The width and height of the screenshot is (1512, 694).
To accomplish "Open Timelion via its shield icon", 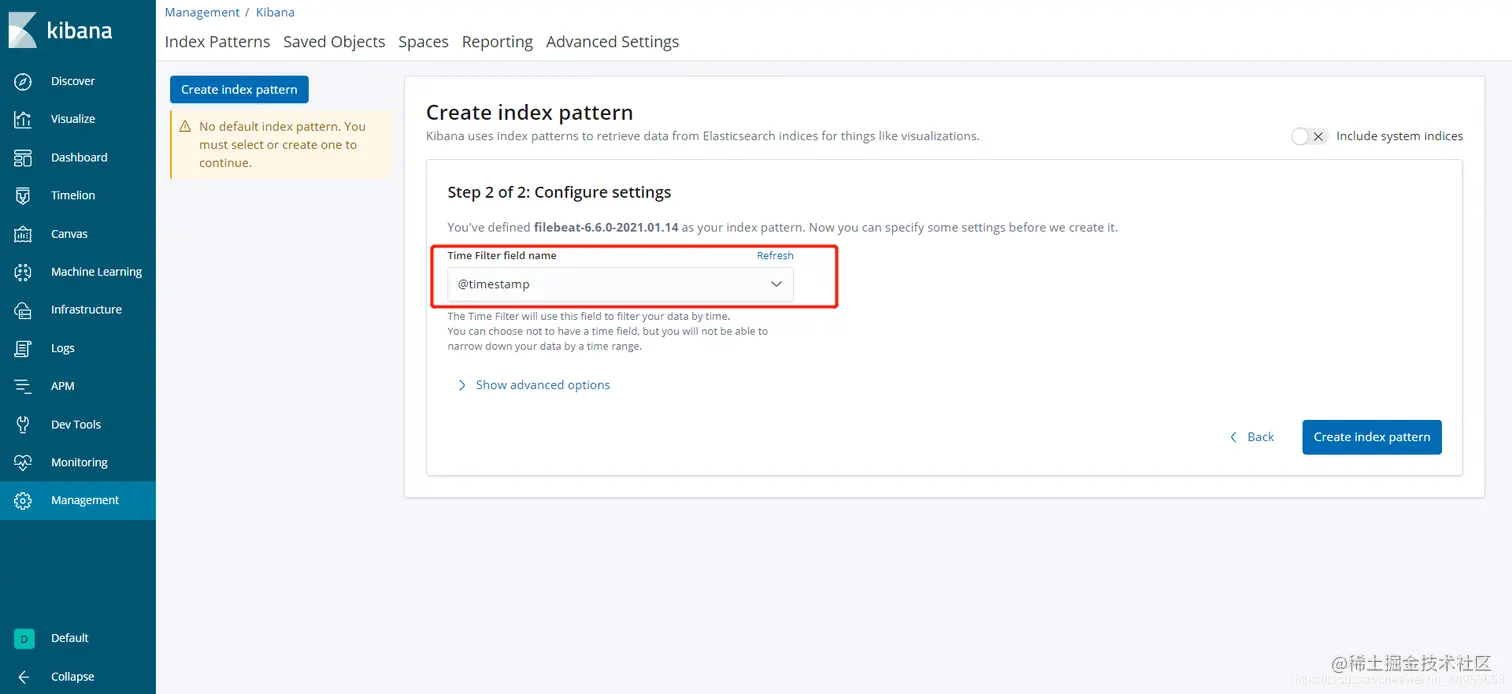I will click(x=23, y=196).
